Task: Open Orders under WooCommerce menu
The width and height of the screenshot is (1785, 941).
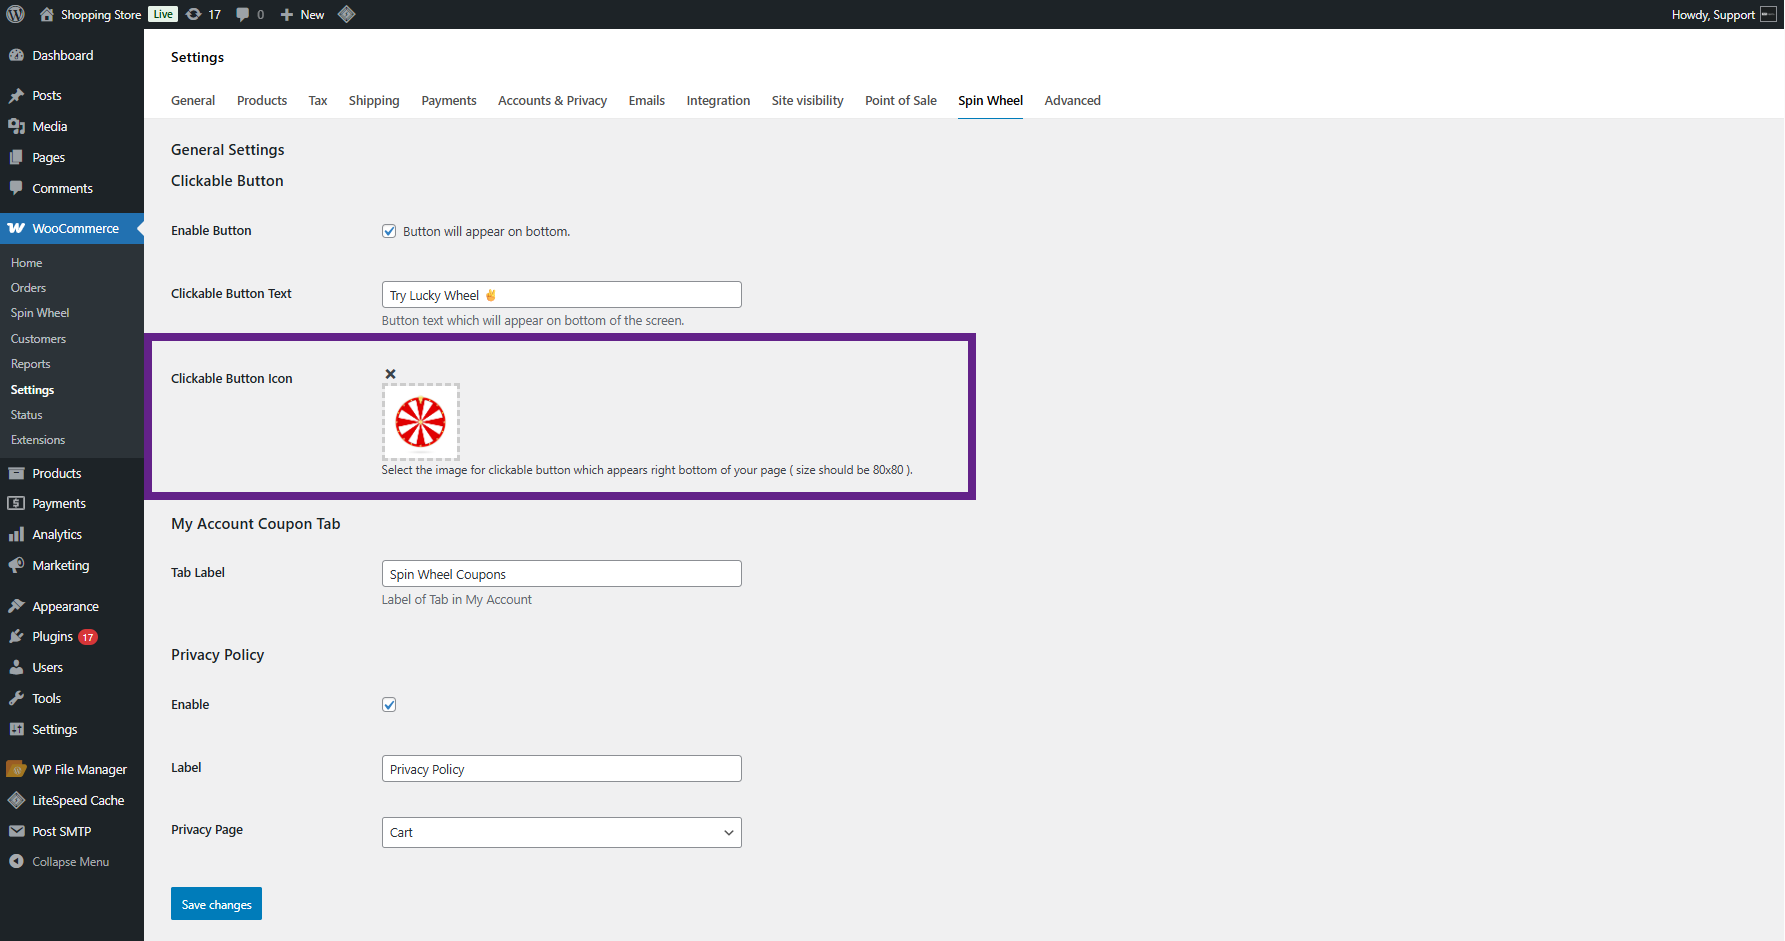Action: click(28, 288)
